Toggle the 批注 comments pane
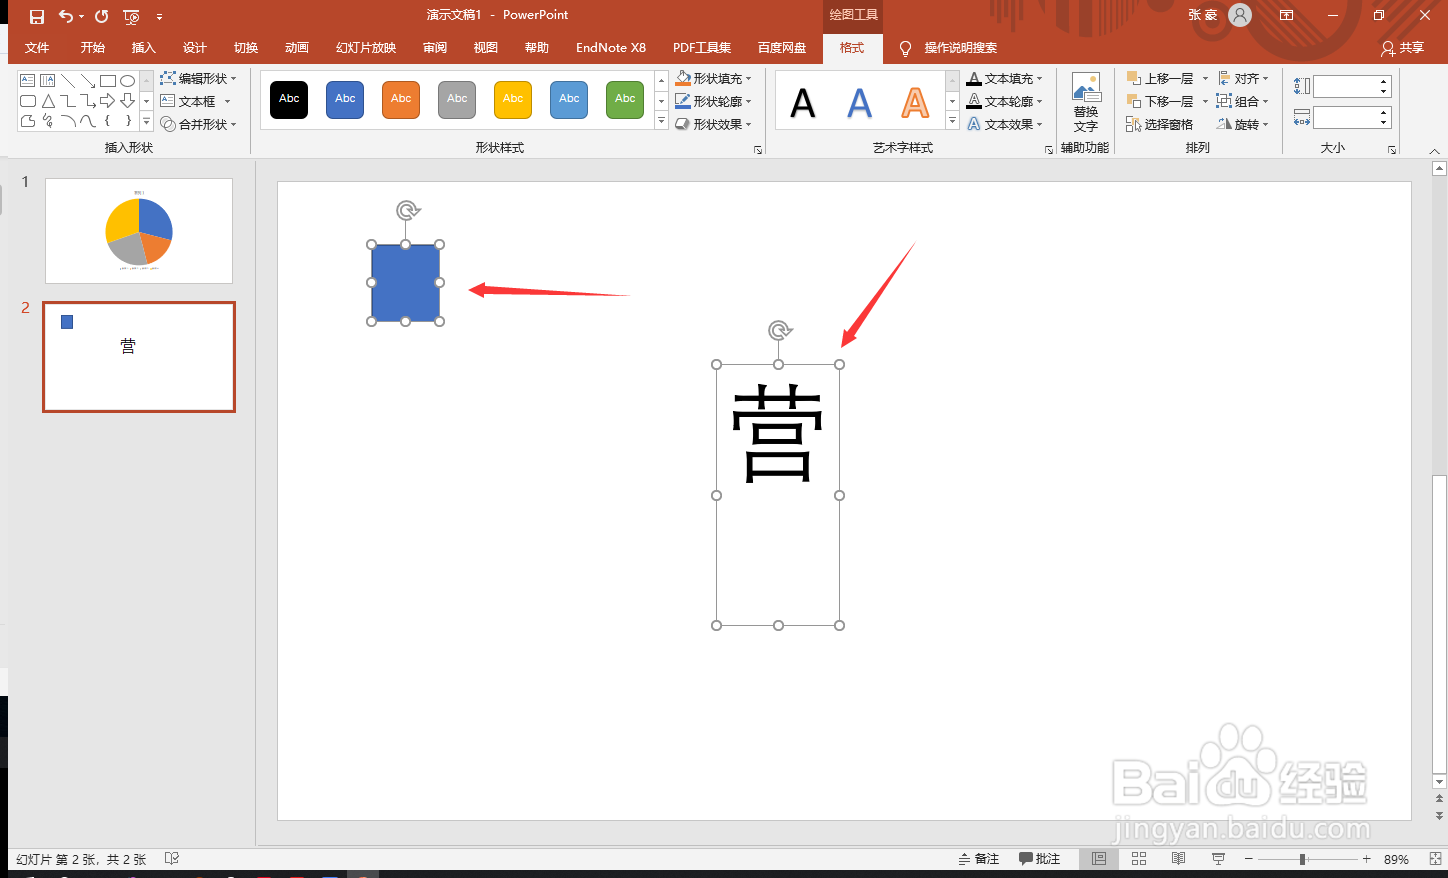1448x878 pixels. coord(1039,859)
